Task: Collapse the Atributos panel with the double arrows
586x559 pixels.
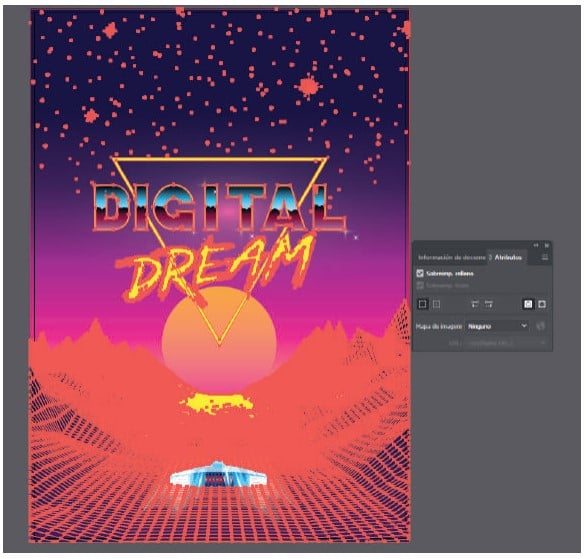Action: [x=536, y=245]
